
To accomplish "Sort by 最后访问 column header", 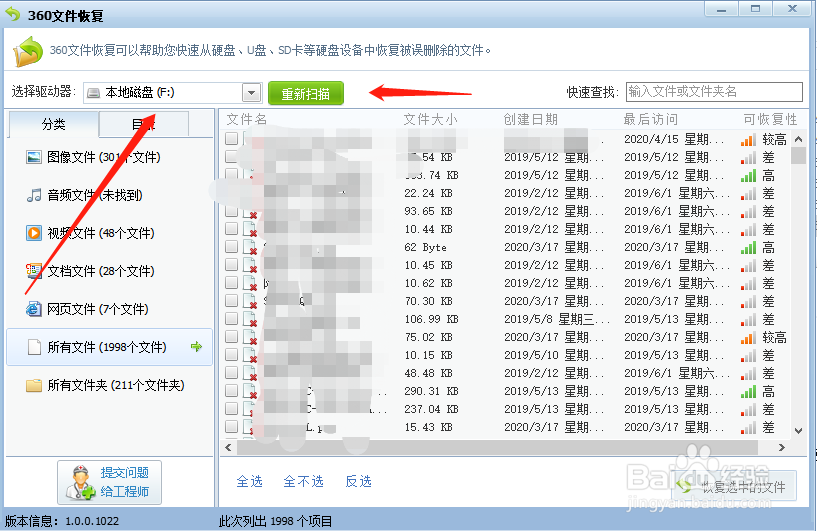I will tap(651, 119).
